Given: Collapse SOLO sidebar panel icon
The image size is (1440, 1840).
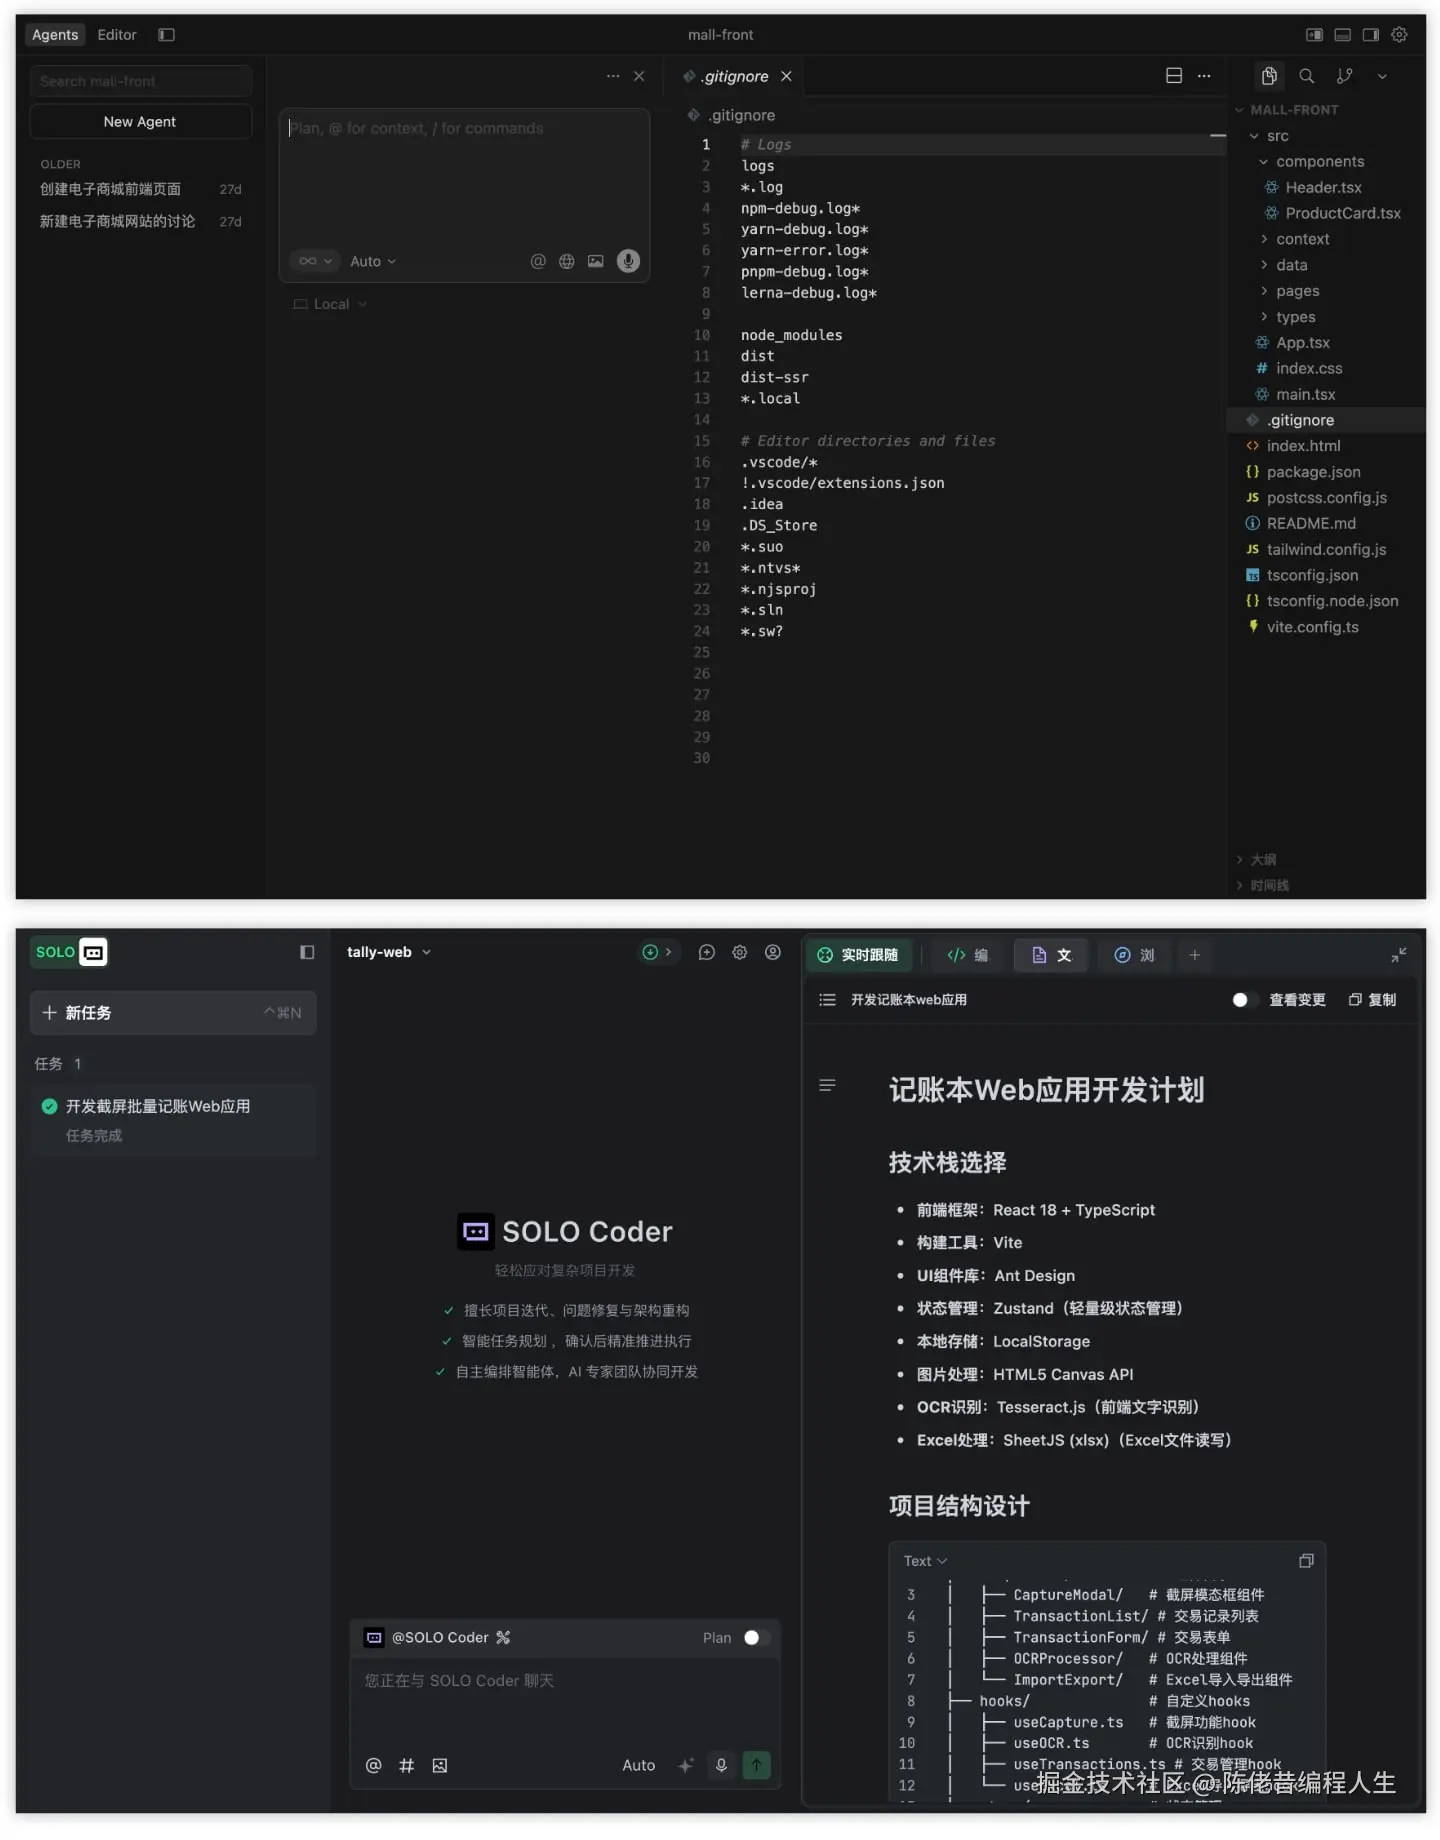Looking at the screenshot, I should pos(307,953).
